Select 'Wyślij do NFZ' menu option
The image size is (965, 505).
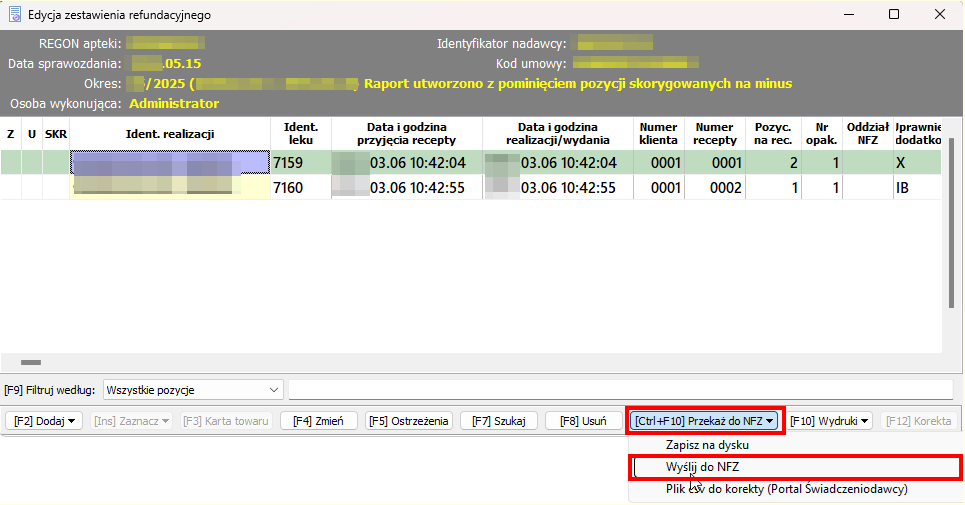coord(701,467)
